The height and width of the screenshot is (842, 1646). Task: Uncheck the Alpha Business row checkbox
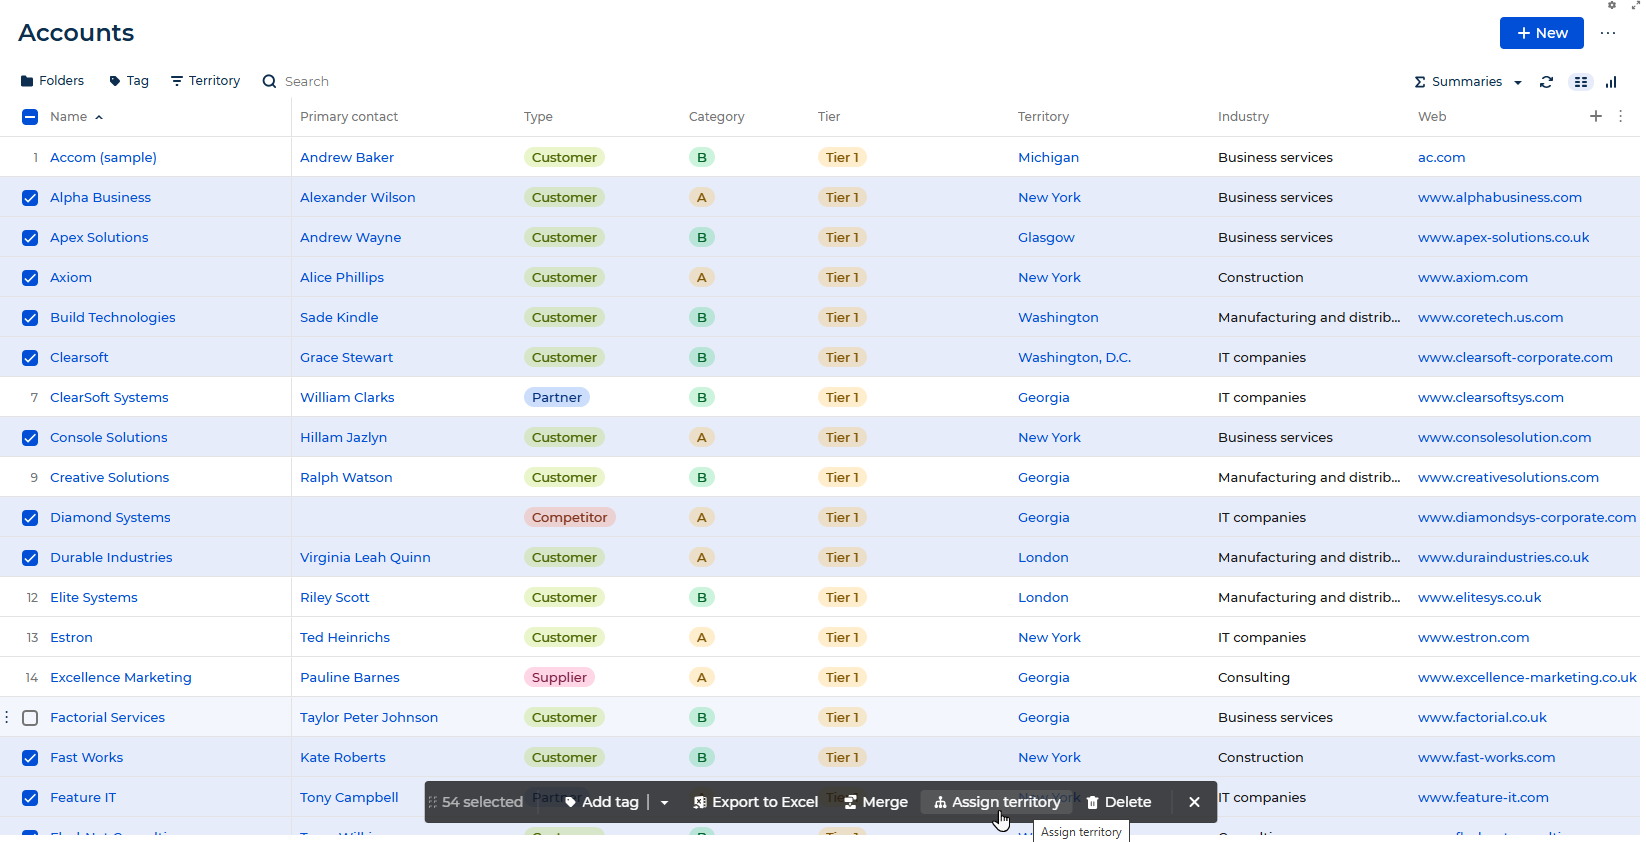(30, 198)
